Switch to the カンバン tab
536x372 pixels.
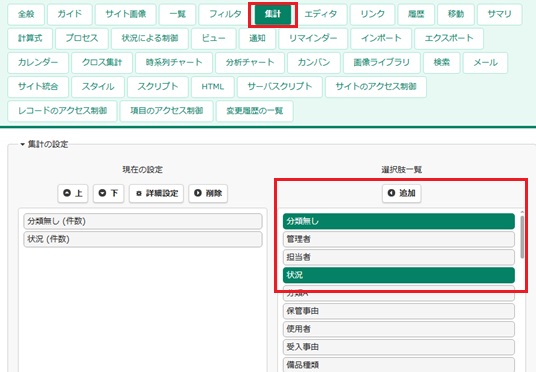313,63
